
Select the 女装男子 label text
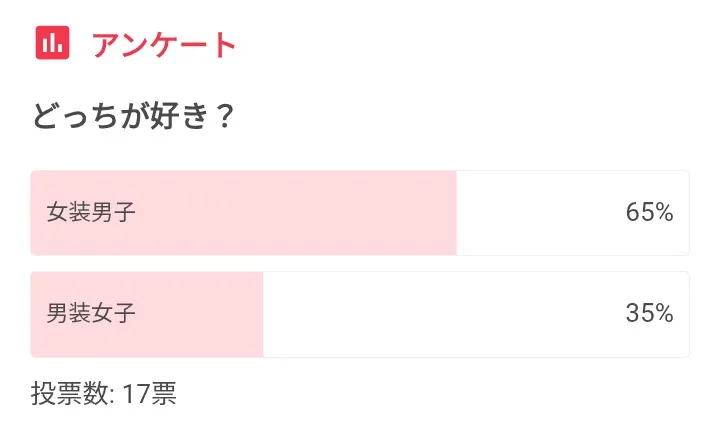coord(91,213)
